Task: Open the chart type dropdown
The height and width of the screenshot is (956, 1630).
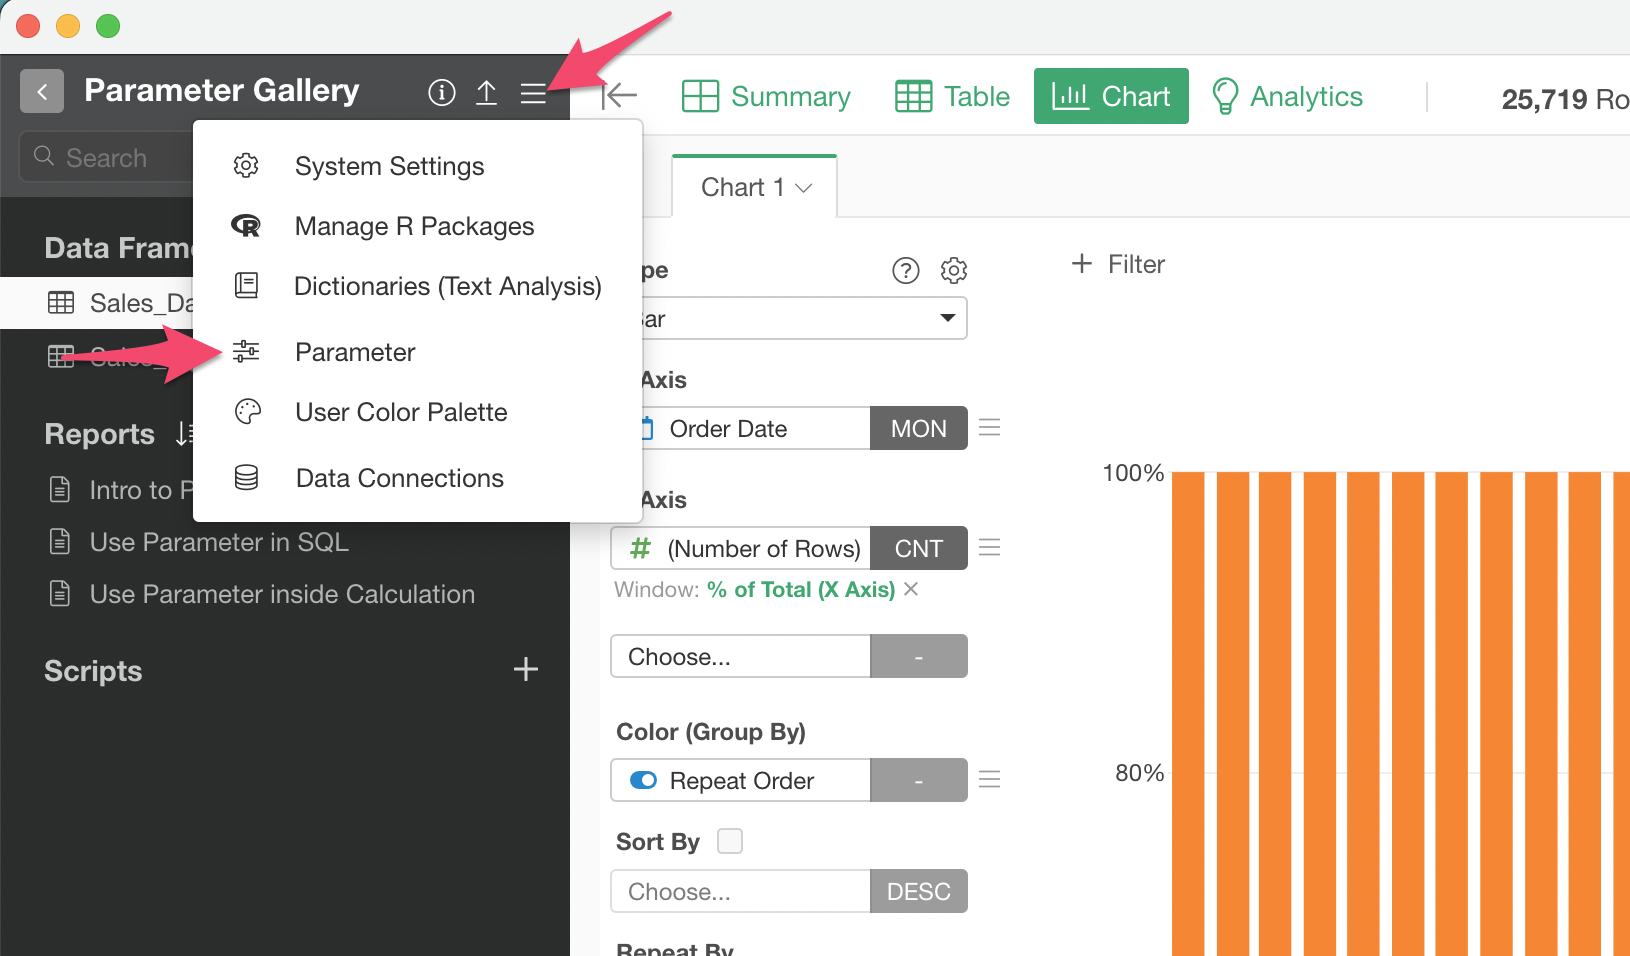Action: tap(946, 318)
